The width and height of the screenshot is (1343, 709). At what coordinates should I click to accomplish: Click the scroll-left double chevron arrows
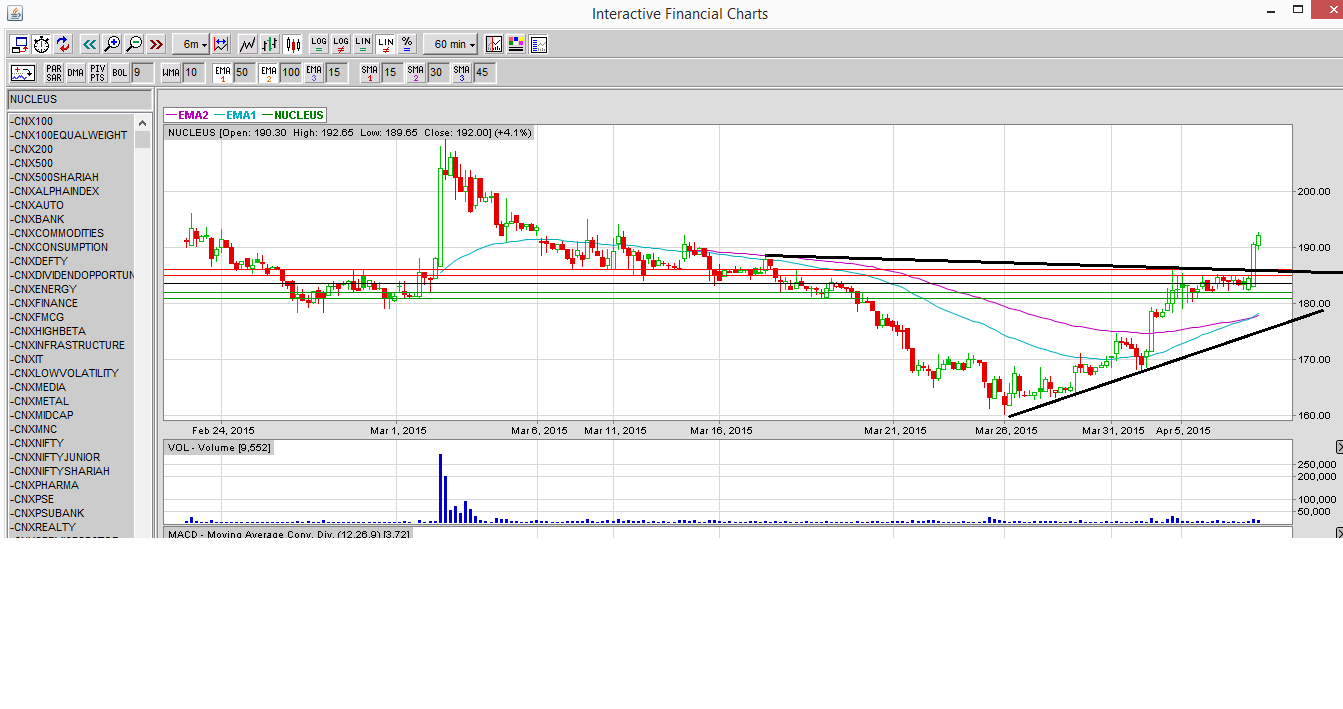(x=88, y=44)
